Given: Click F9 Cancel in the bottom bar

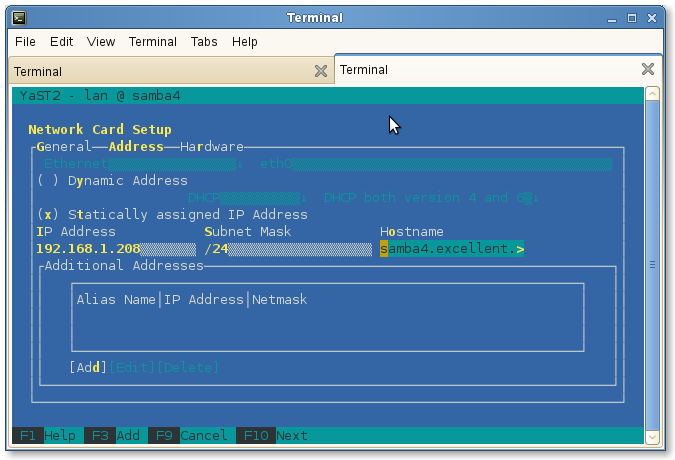Looking at the screenshot, I should 188,435.
